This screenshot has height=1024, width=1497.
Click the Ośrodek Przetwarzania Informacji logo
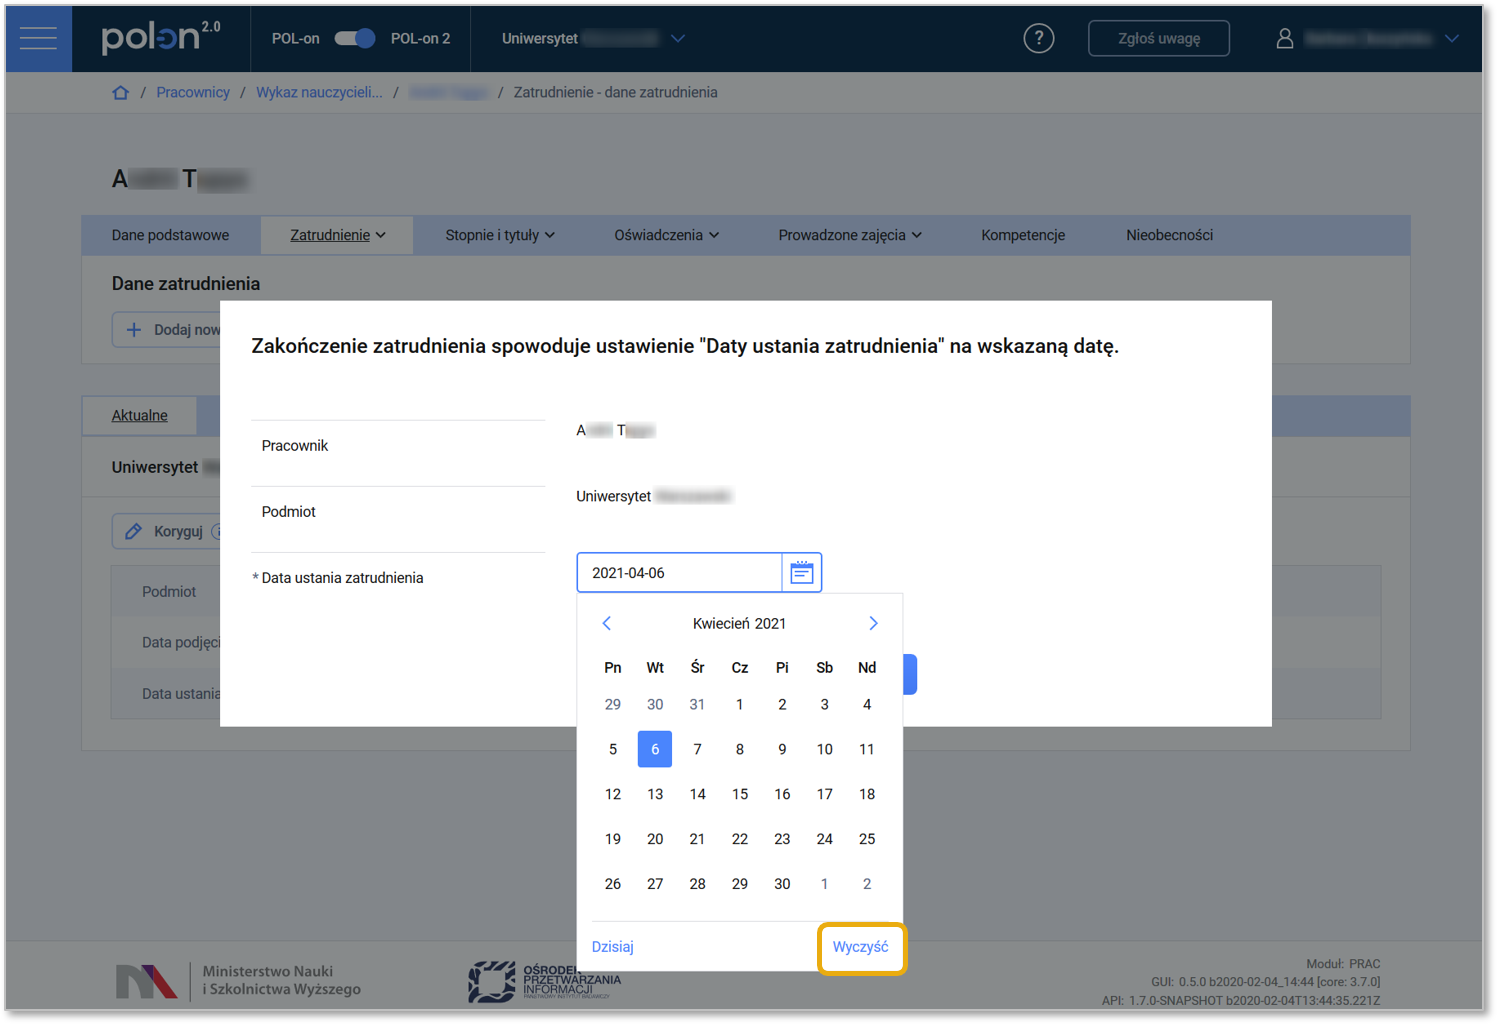tap(545, 981)
